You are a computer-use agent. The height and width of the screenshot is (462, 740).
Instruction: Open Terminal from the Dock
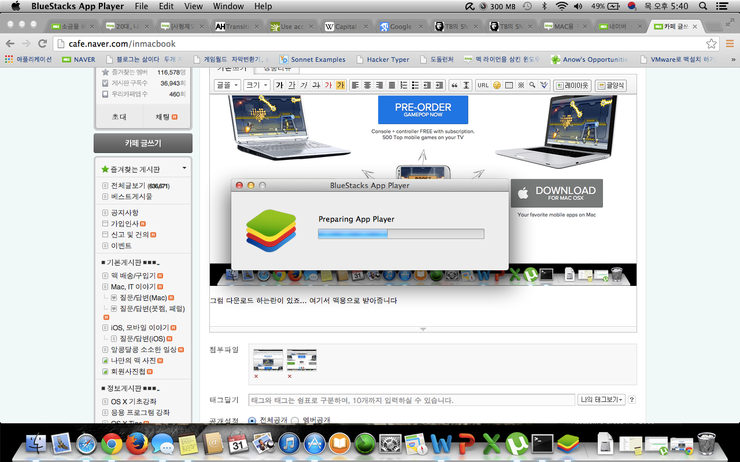coord(543,444)
